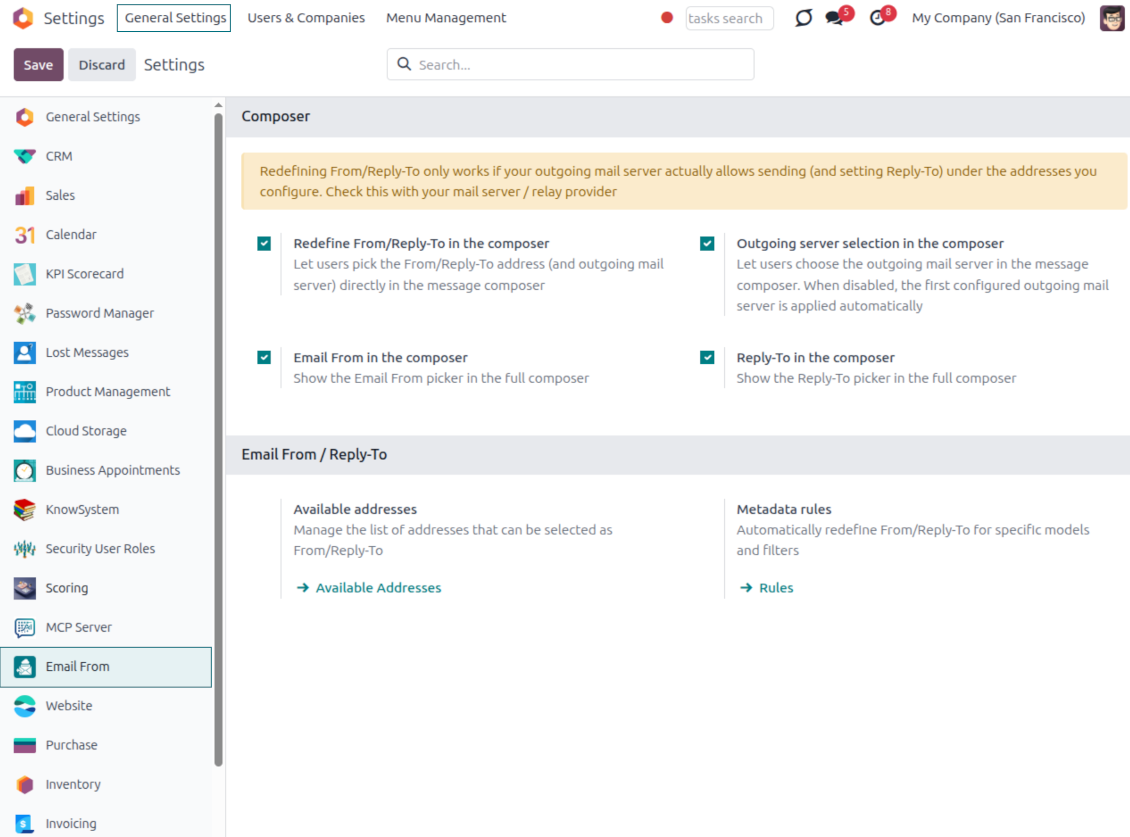1130x837 pixels.
Task: Uncheck Outgoing server selection in the composer
Action: pos(707,244)
